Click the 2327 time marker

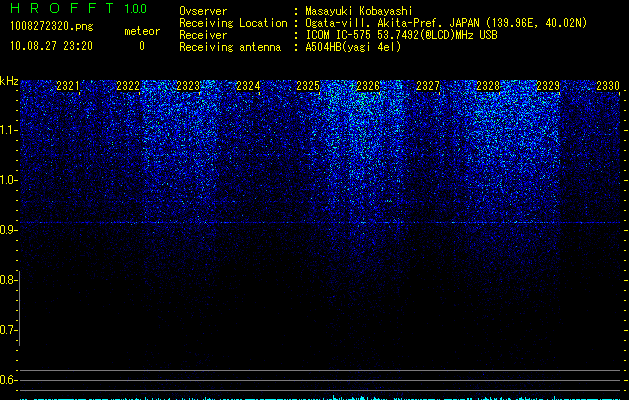(x=428, y=86)
